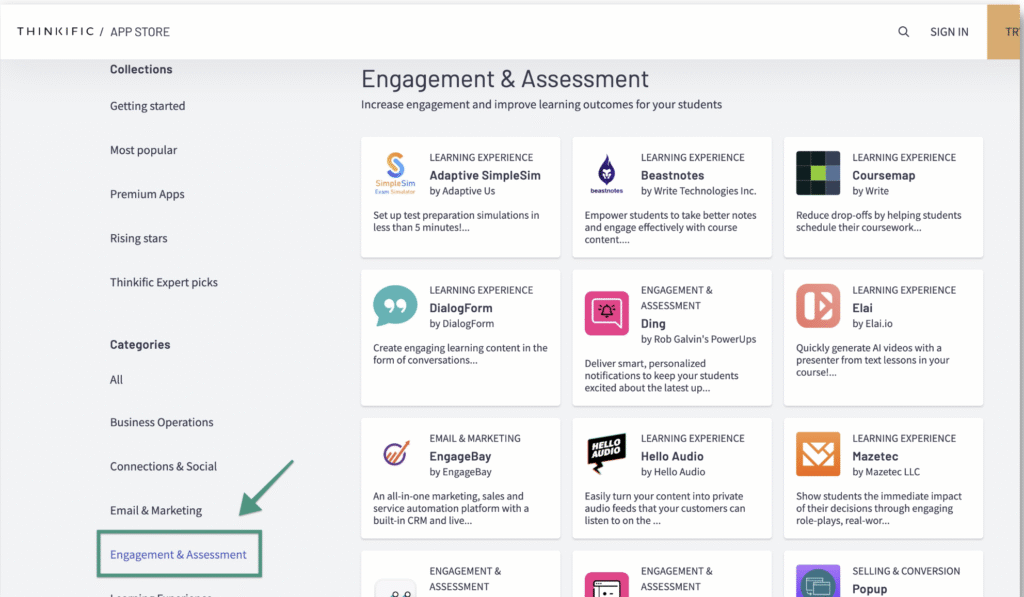The image size is (1024, 597).
Task: Click the DialogForm speech bubble icon
Action: pos(395,306)
